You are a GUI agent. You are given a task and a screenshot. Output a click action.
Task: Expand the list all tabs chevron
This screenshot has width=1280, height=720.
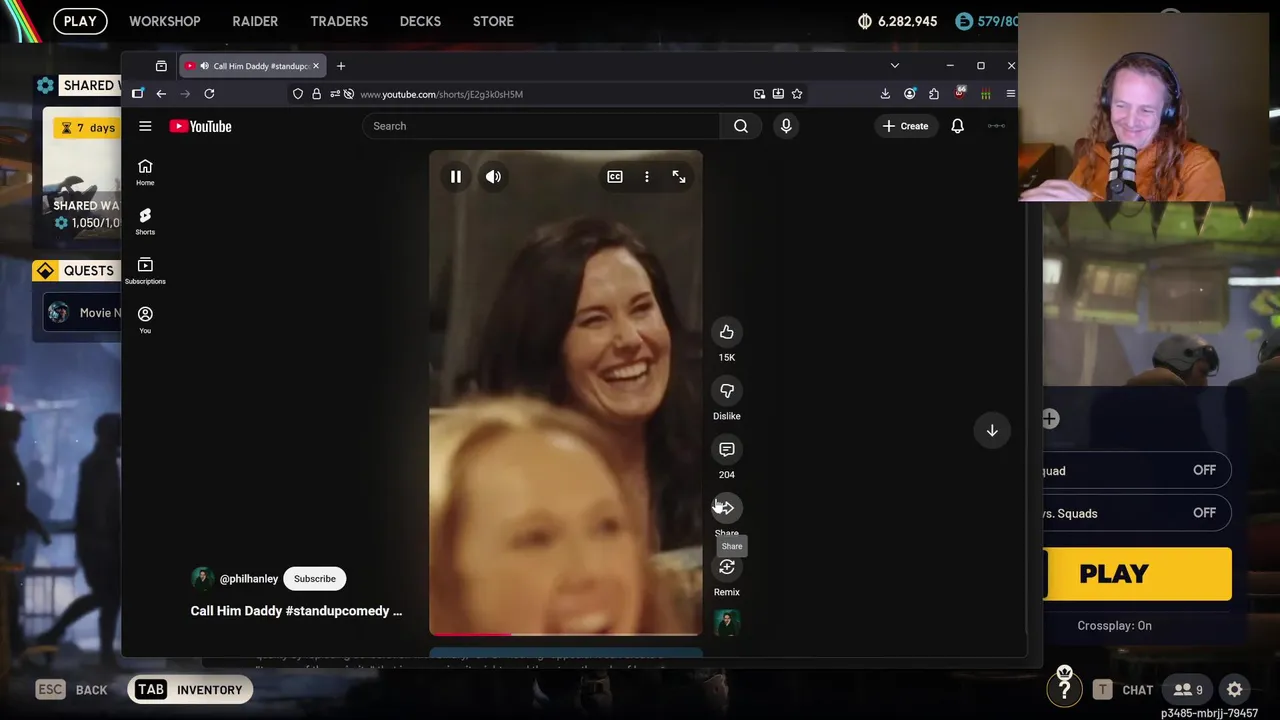(x=894, y=66)
